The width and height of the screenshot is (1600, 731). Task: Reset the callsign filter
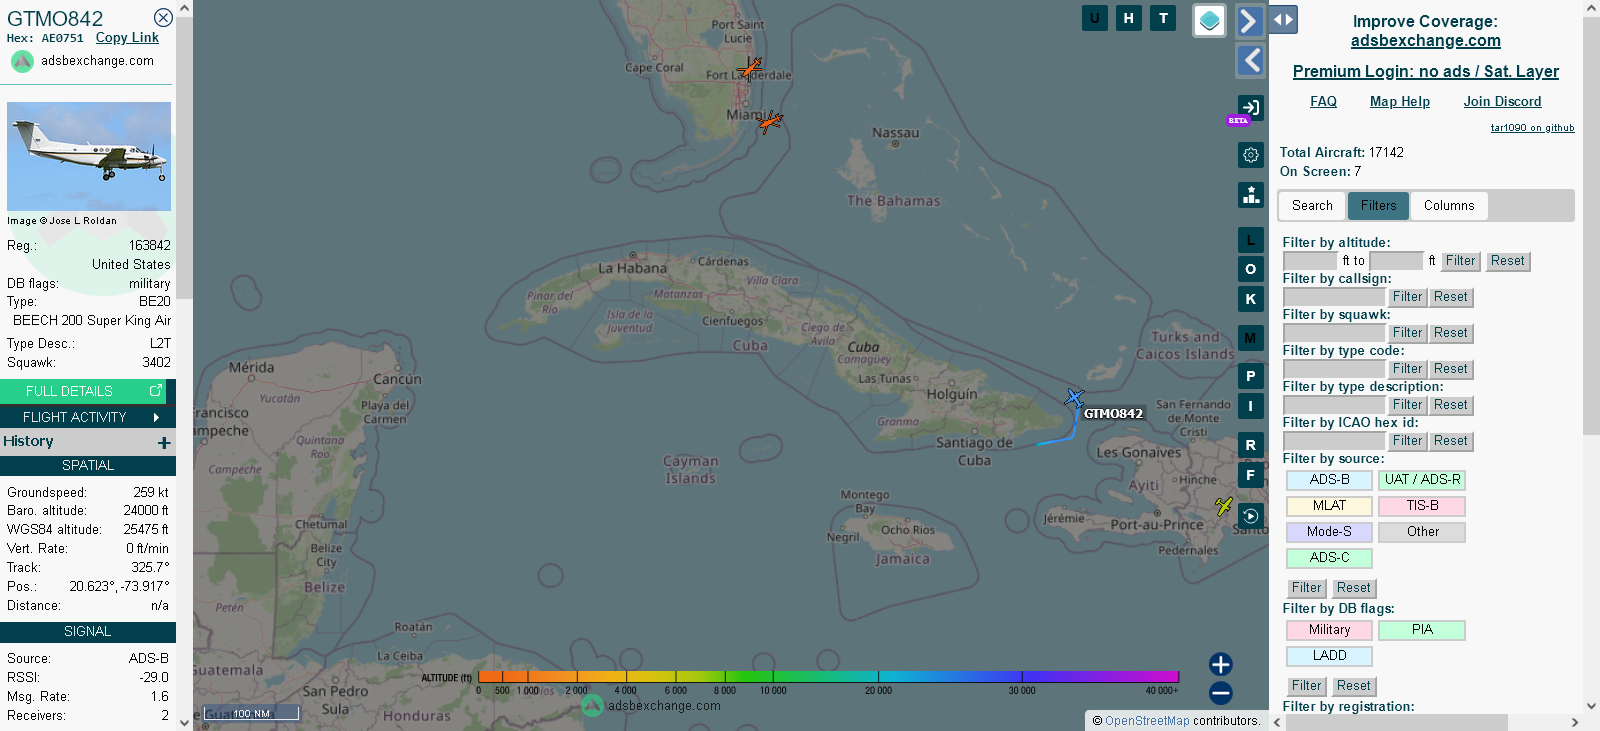(x=1450, y=297)
